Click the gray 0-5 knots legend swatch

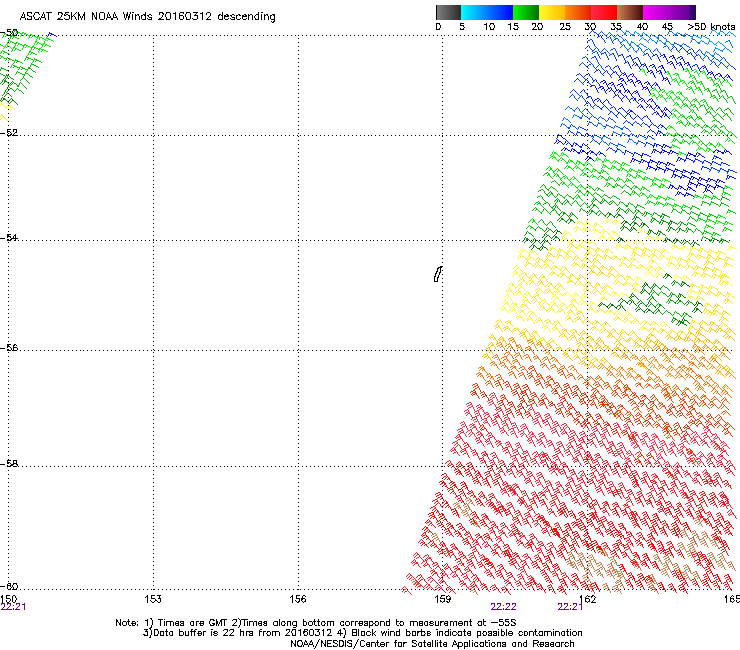(448, 12)
